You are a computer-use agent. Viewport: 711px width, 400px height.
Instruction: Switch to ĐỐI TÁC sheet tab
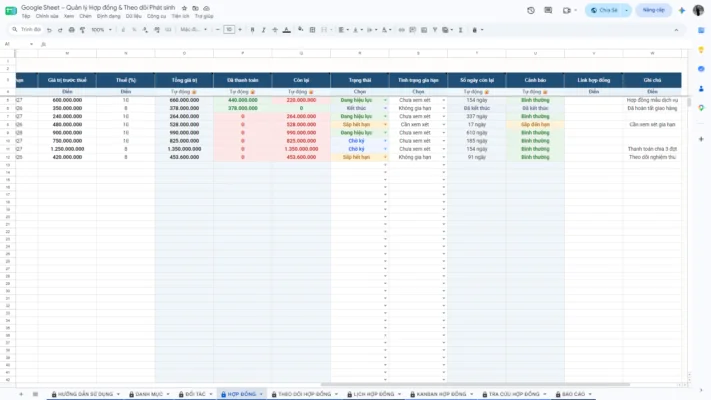(x=195, y=394)
